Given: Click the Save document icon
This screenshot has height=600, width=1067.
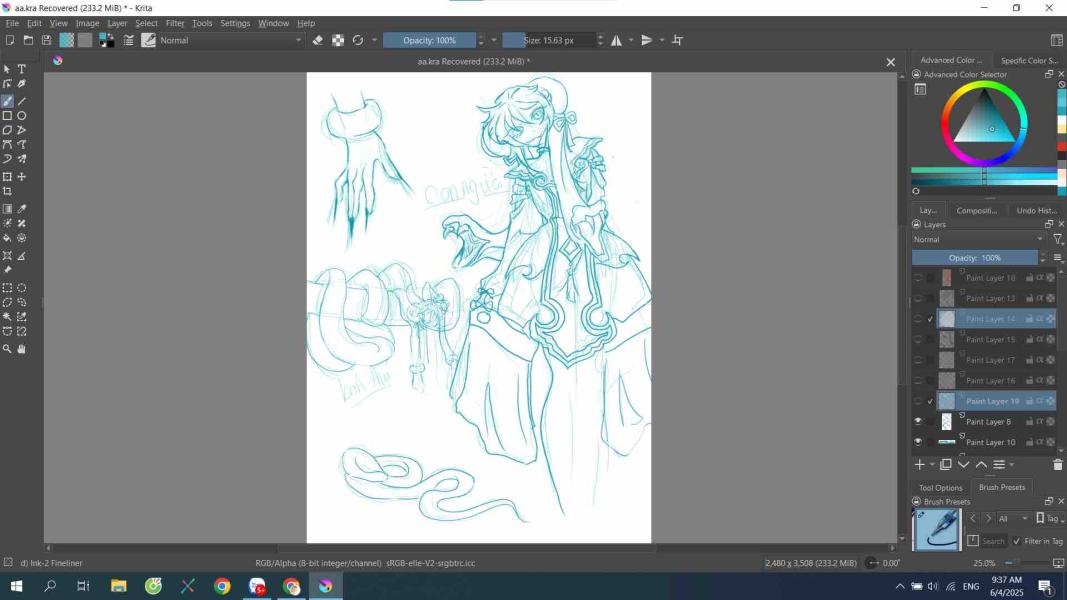Looking at the screenshot, I should tap(46, 40).
